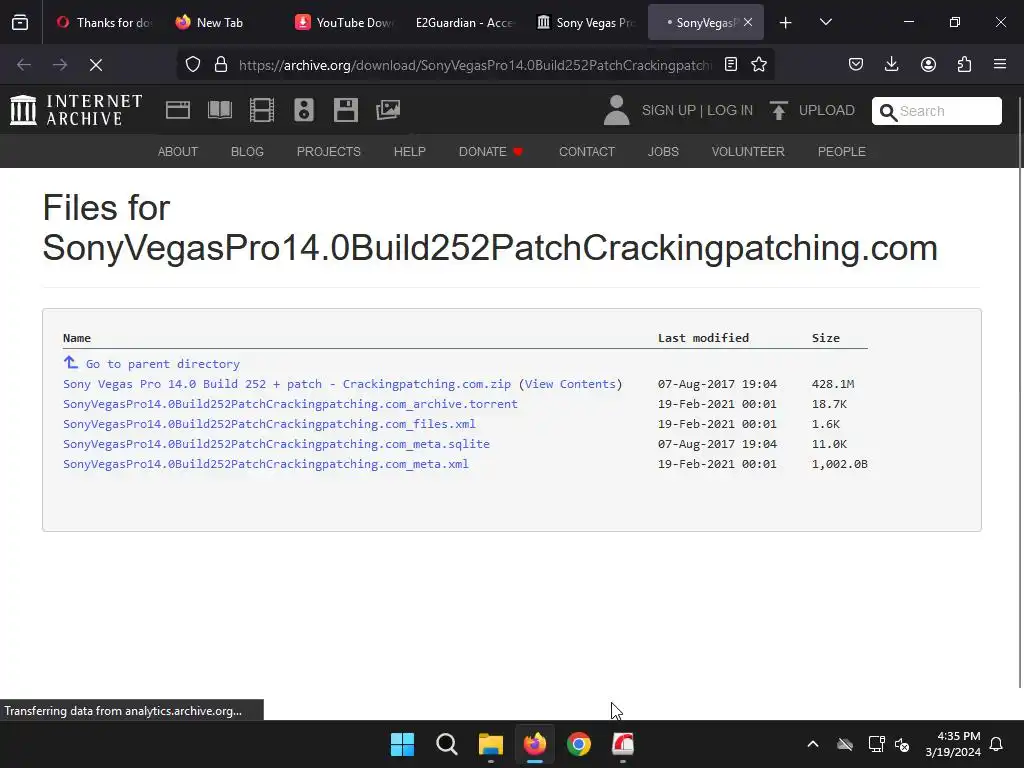The image size is (1024, 768).
Task: Open CONTACT menu item
Action: tap(586, 152)
